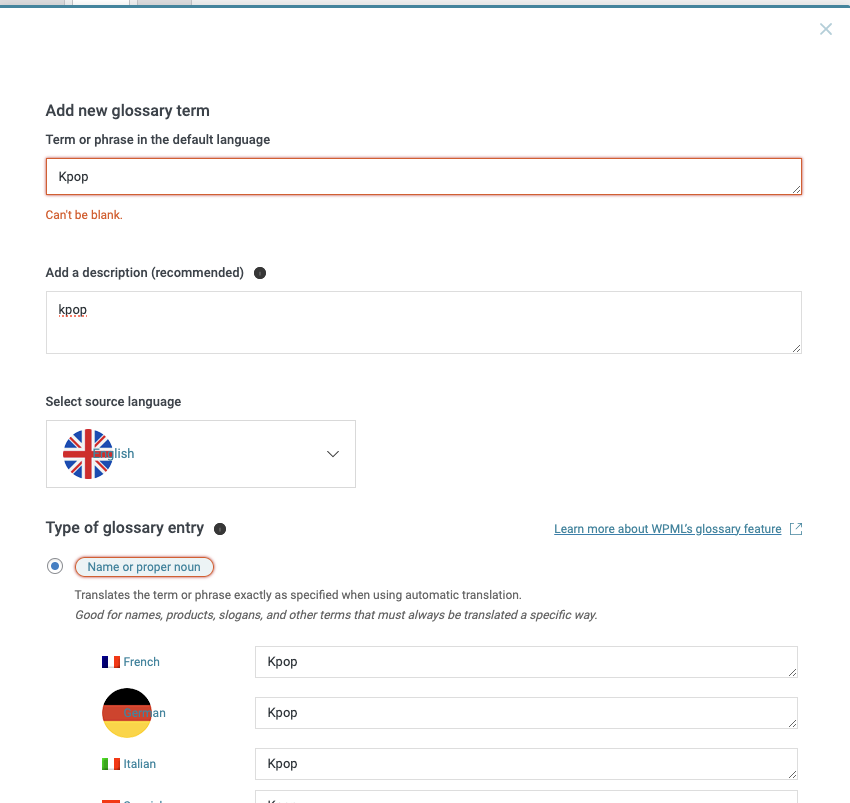Image resolution: width=850 pixels, height=803 pixels.
Task: Click the external link icon beside glossary link
Action: point(796,529)
